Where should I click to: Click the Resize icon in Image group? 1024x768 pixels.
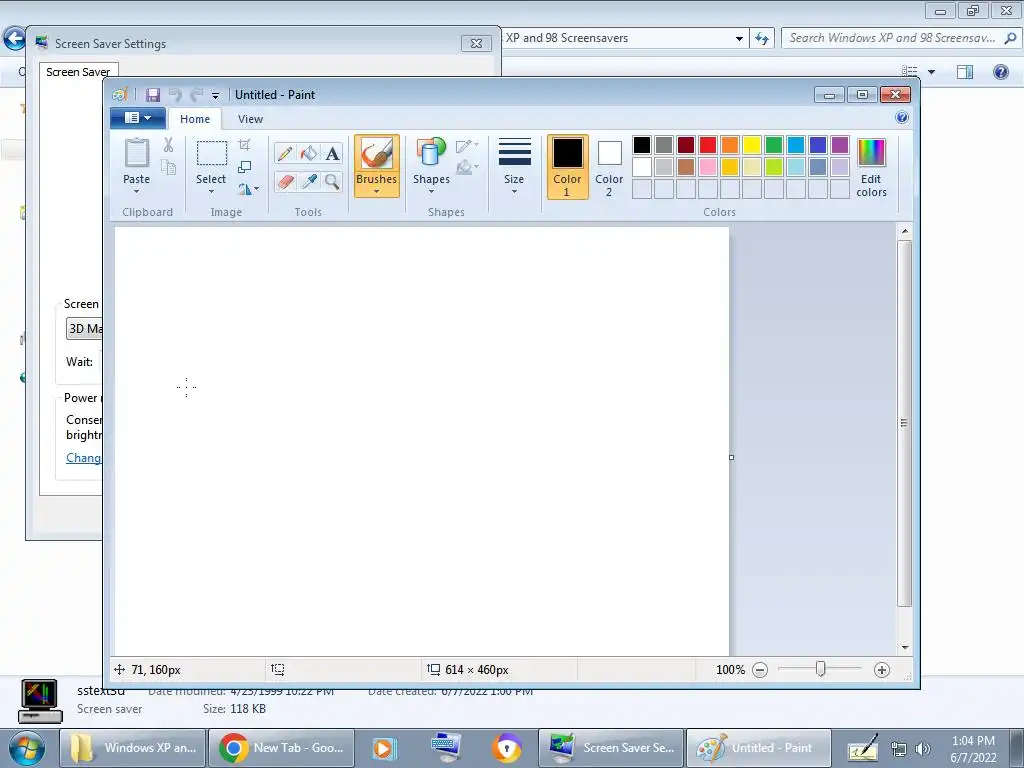coord(245,167)
